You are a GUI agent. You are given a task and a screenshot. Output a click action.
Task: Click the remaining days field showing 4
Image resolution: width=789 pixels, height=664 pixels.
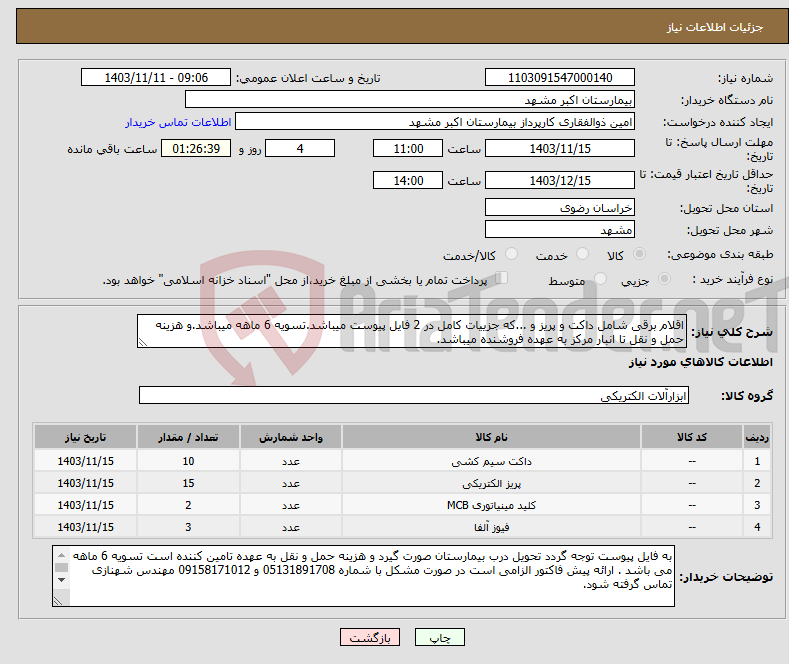[x=300, y=148]
